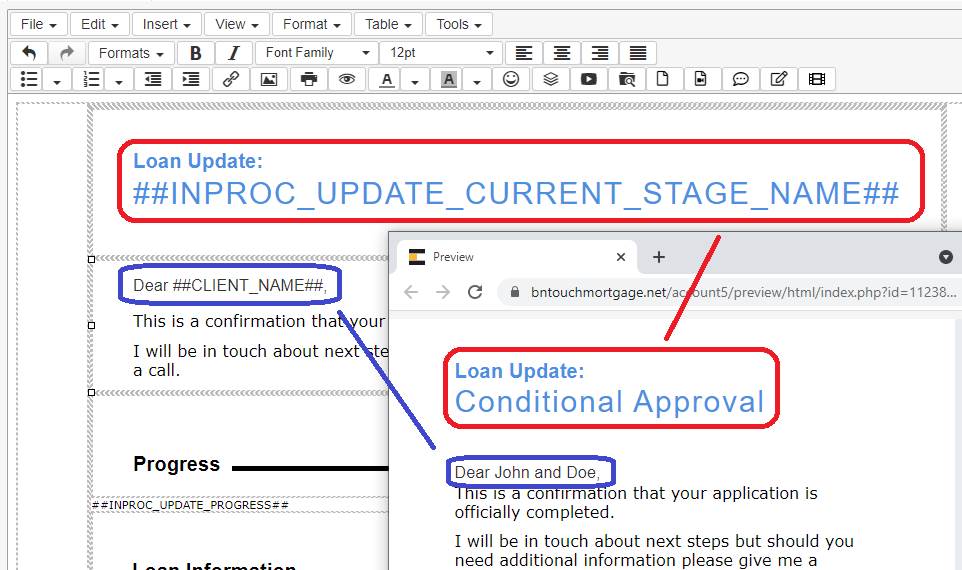This screenshot has width=962, height=570.
Task: Center align the text
Action: pos(561,53)
